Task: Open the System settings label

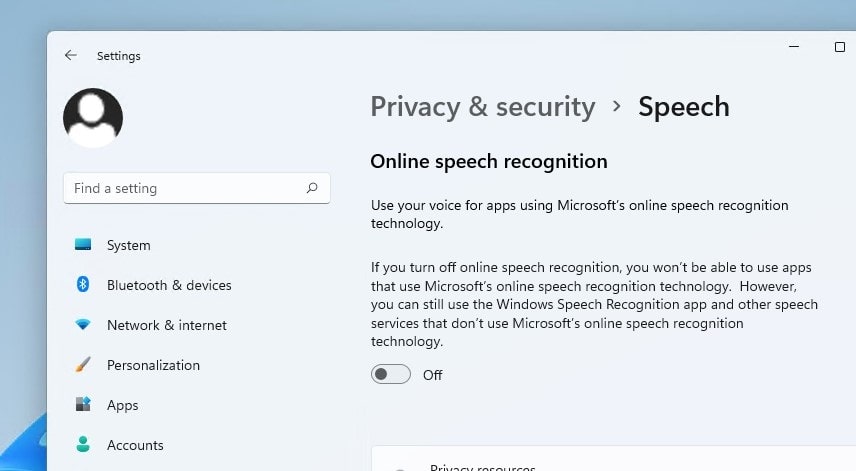Action: 128,245
